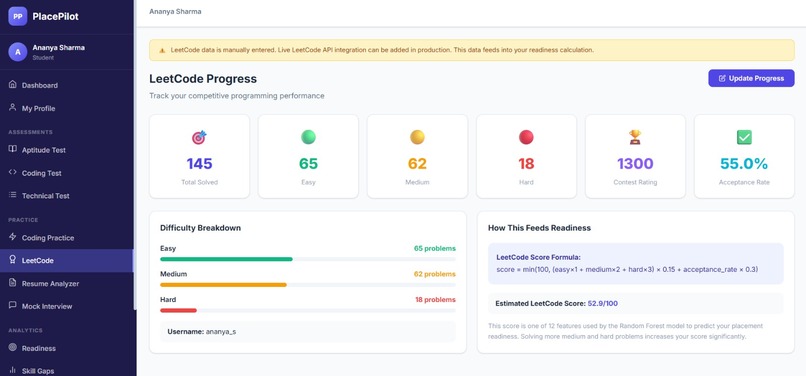
Task: Click the '65 problems' label
Action: [435, 248]
